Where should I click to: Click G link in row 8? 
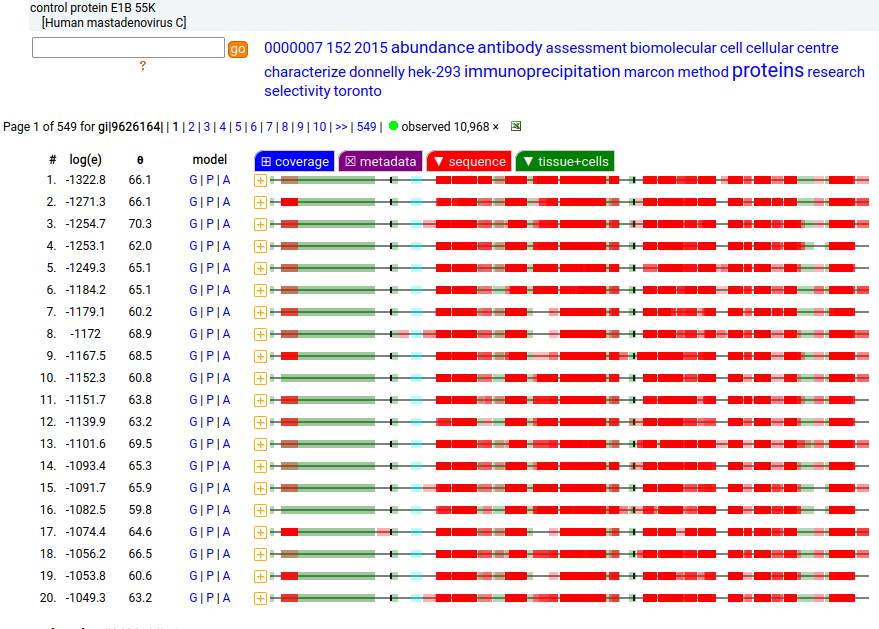pyautogui.click(x=193, y=334)
